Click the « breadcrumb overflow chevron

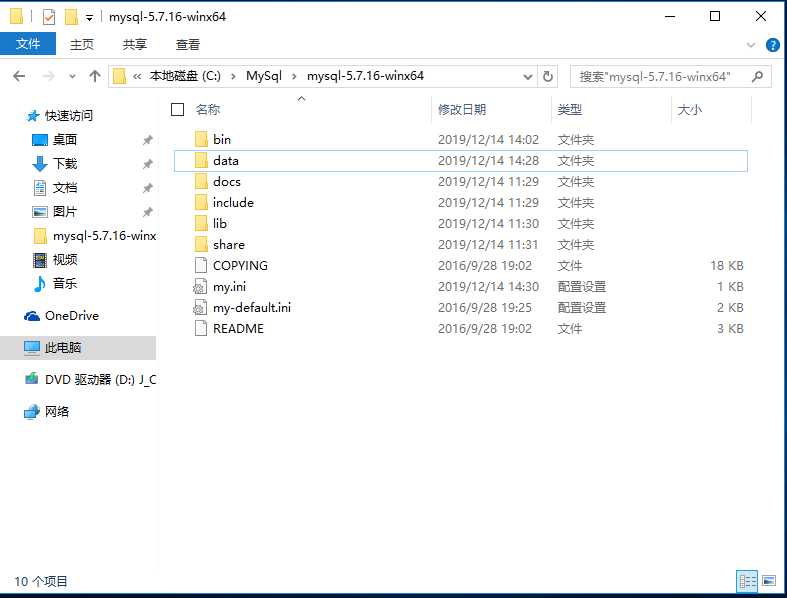(137, 76)
